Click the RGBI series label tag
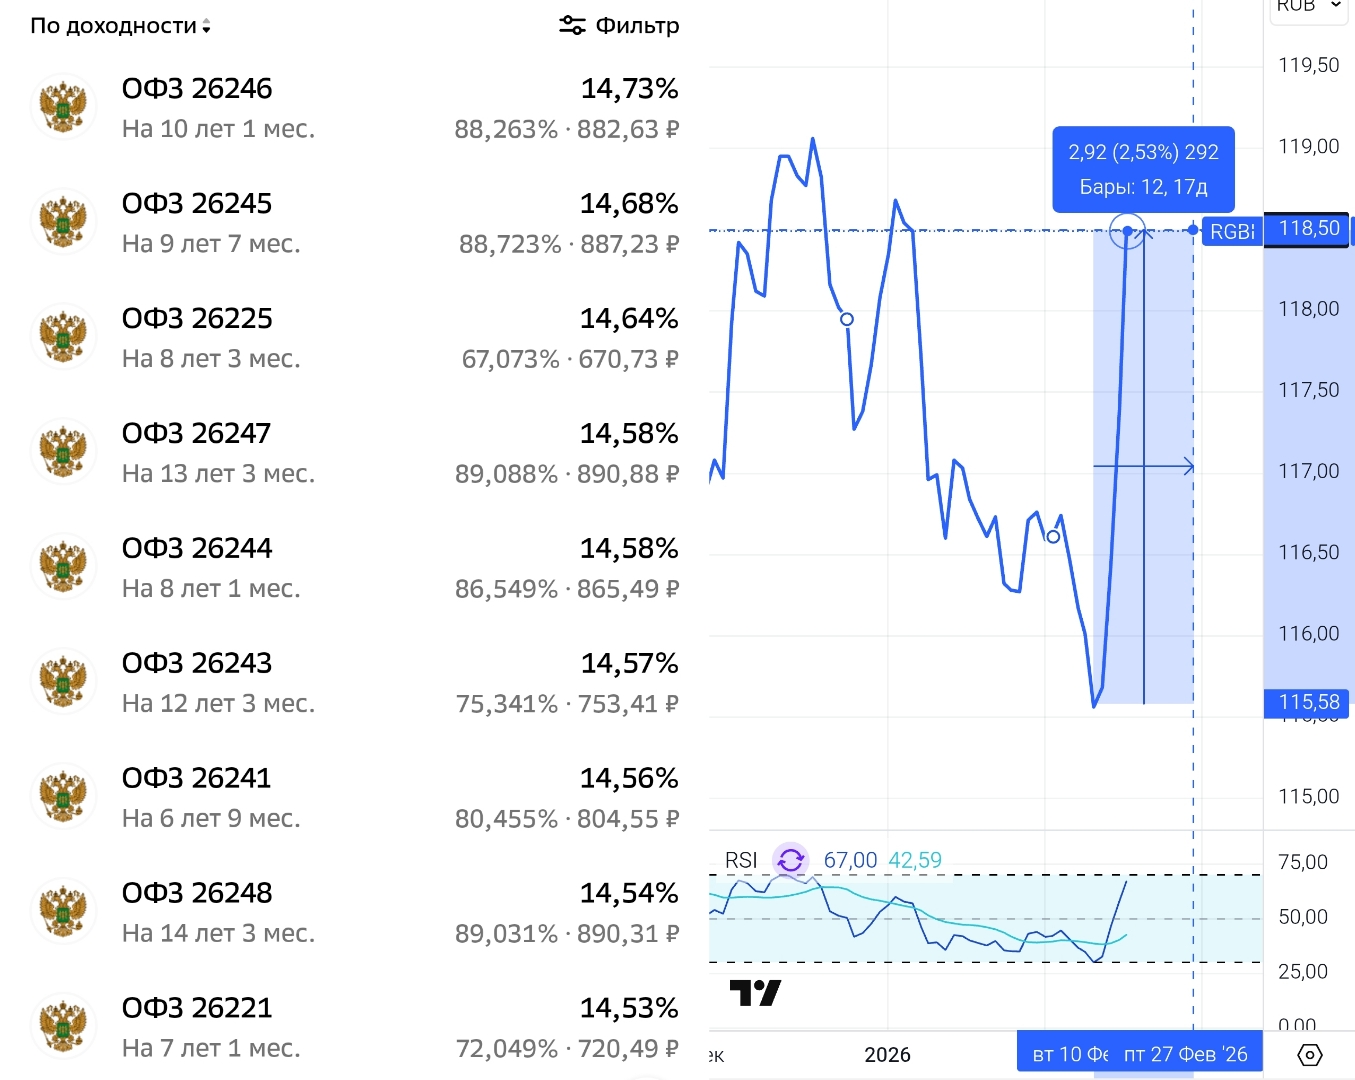The height and width of the screenshot is (1080, 1355). (1230, 231)
